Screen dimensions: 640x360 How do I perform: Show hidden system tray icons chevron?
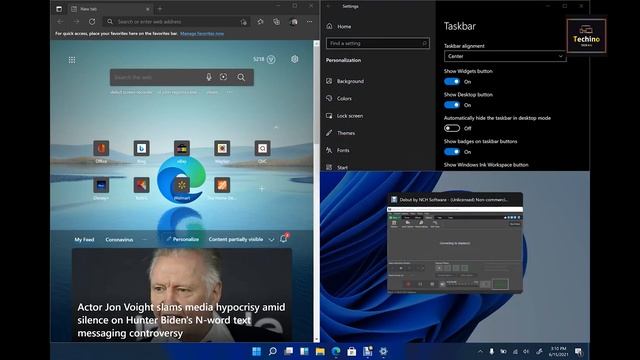pos(480,351)
